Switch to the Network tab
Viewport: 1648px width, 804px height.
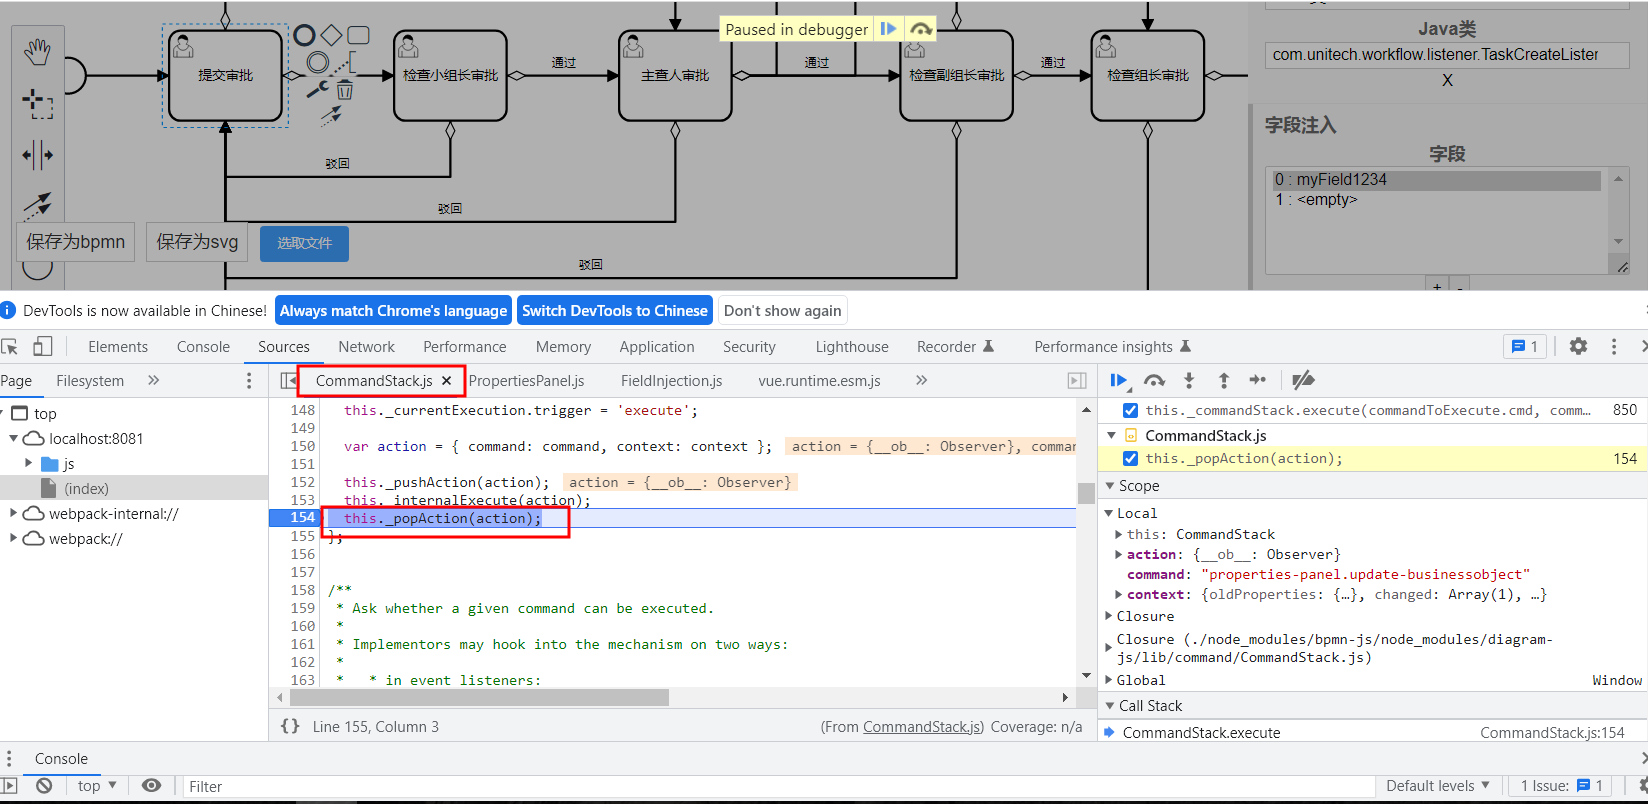click(x=366, y=346)
